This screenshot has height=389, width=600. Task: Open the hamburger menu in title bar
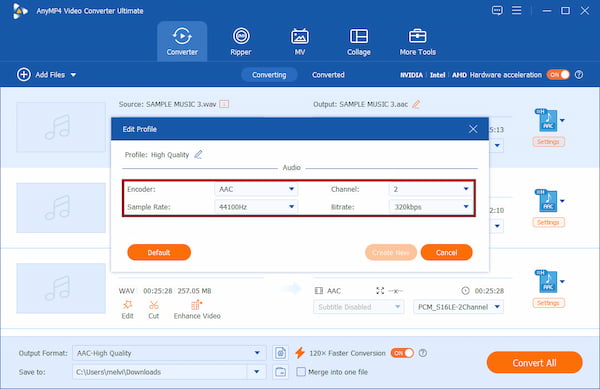[517, 10]
